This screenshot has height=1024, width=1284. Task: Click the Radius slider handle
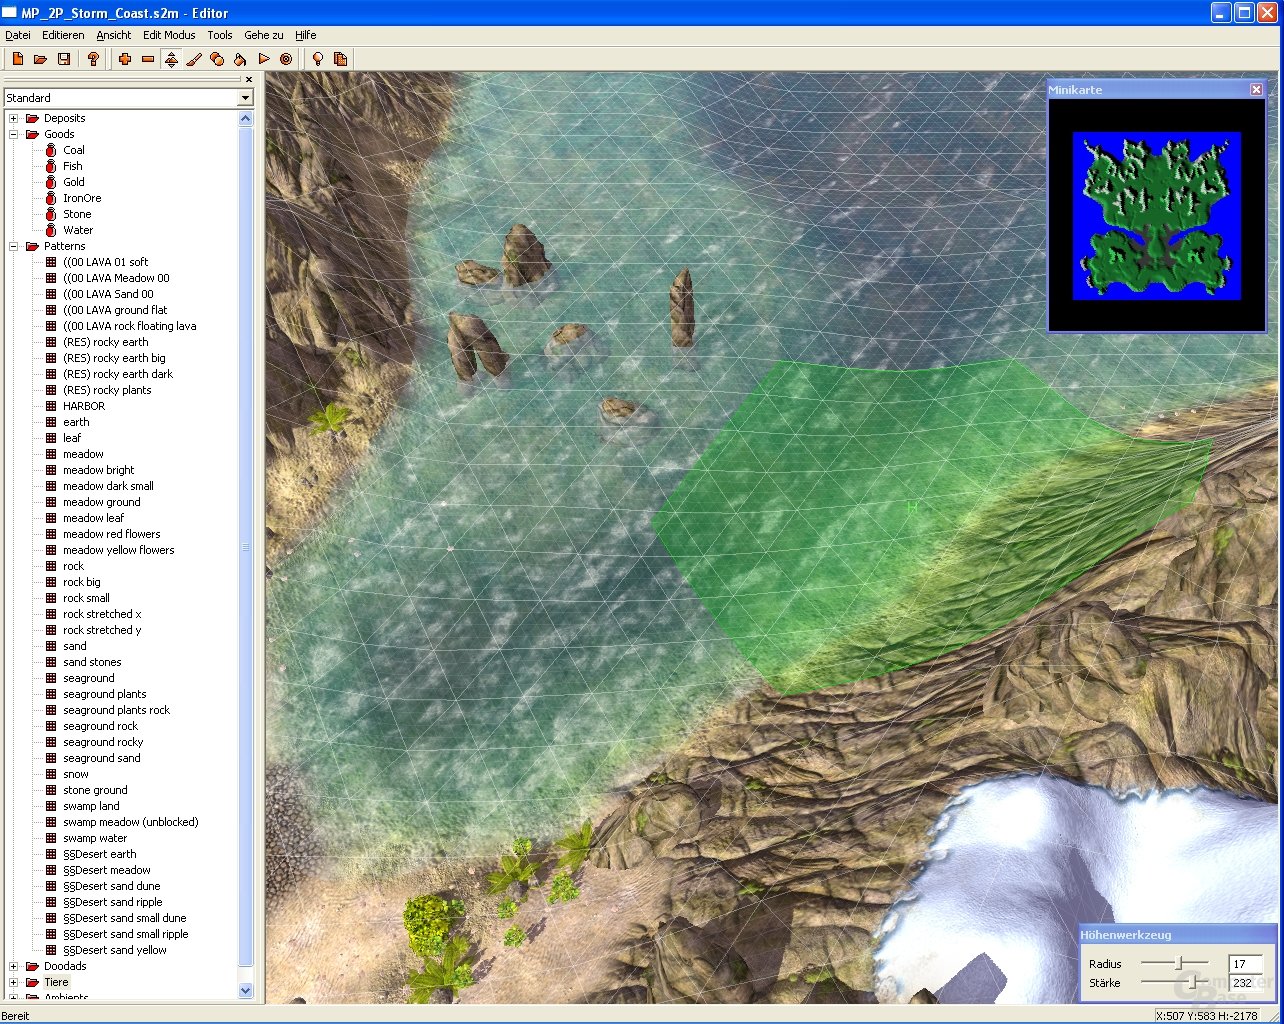click(x=1180, y=963)
